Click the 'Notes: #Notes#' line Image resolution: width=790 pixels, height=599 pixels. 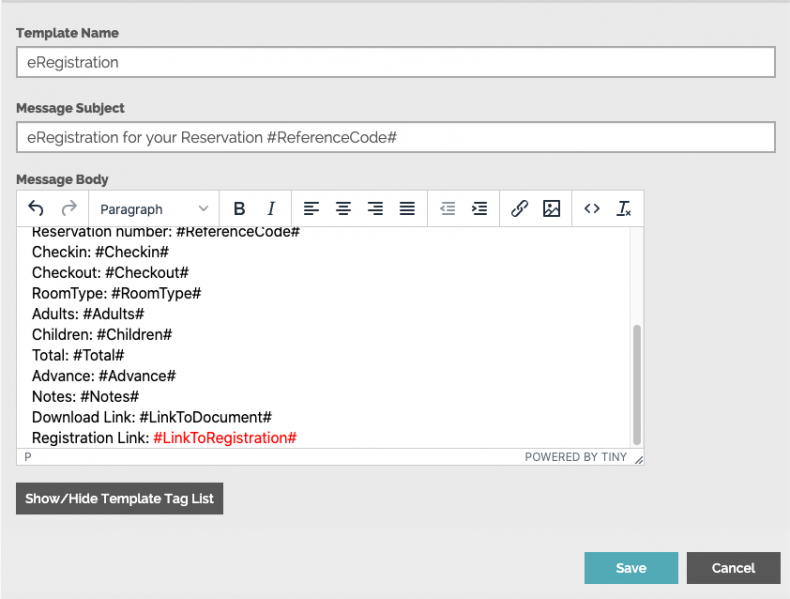click(85, 396)
